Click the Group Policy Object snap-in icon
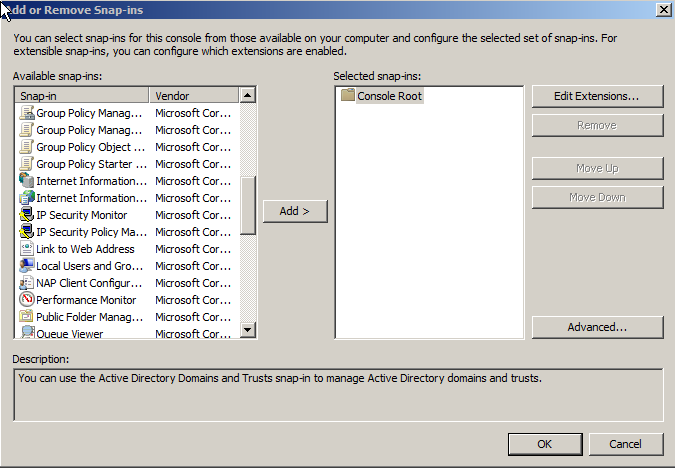The image size is (675, 468). tap(27, 147)
